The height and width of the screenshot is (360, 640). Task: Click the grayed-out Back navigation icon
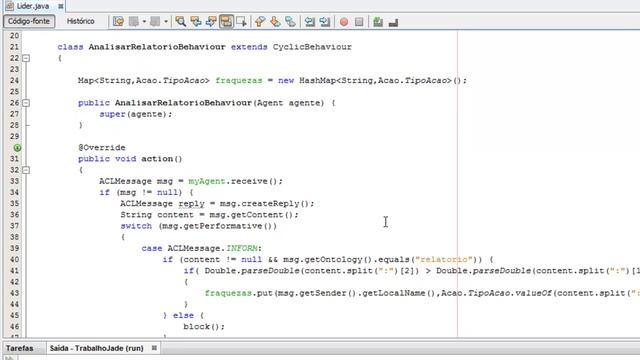pos(133,22)
